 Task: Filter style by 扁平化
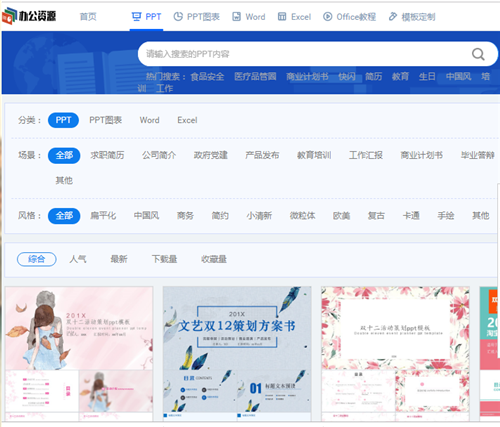tap(103, 216)
